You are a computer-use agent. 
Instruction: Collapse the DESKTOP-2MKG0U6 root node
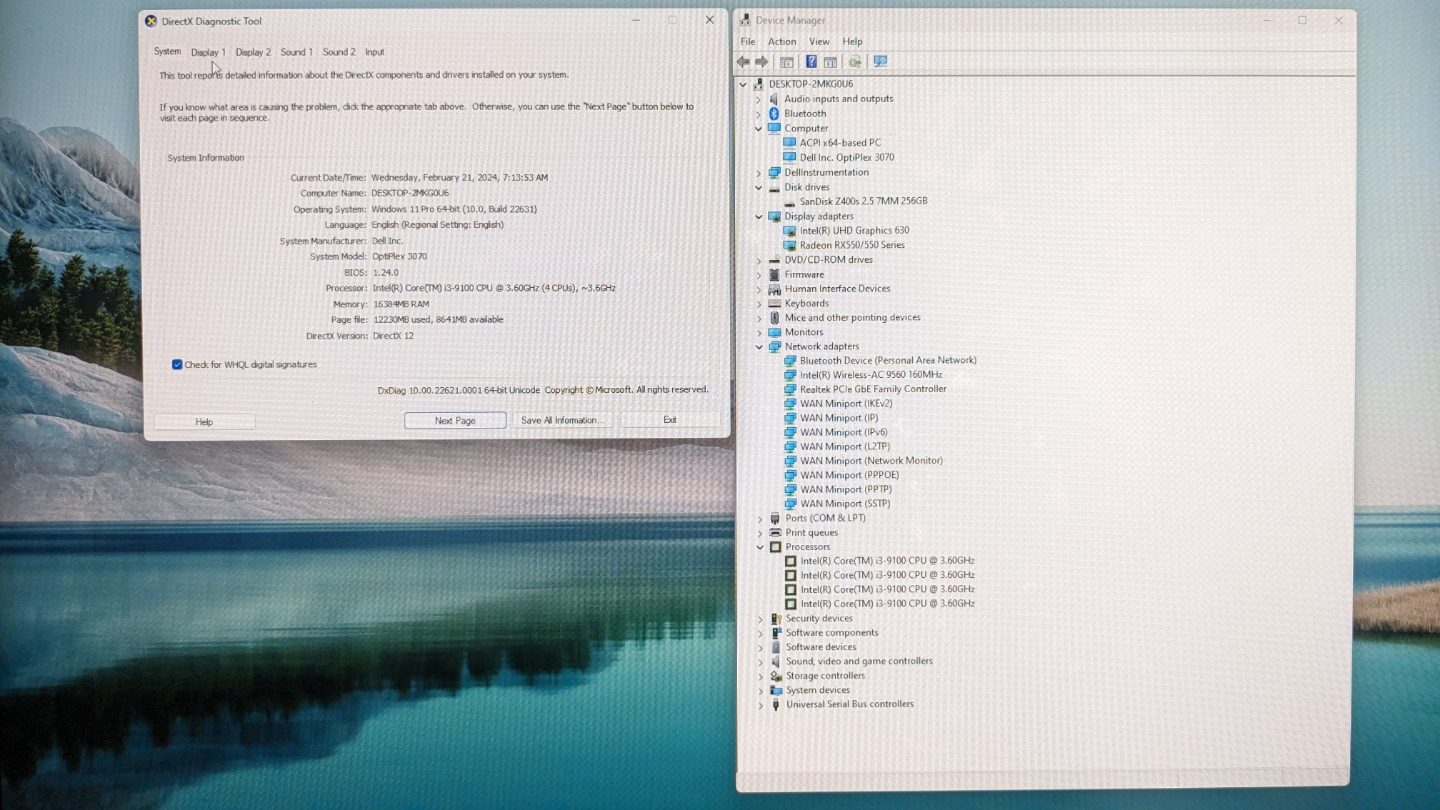pyautogui.click(x=743, y=84)
